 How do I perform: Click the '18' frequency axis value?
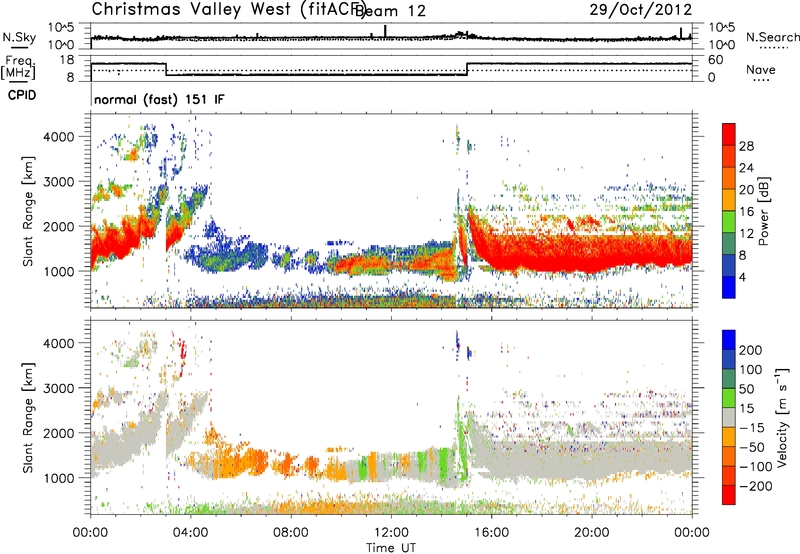(x=67, y=60)
